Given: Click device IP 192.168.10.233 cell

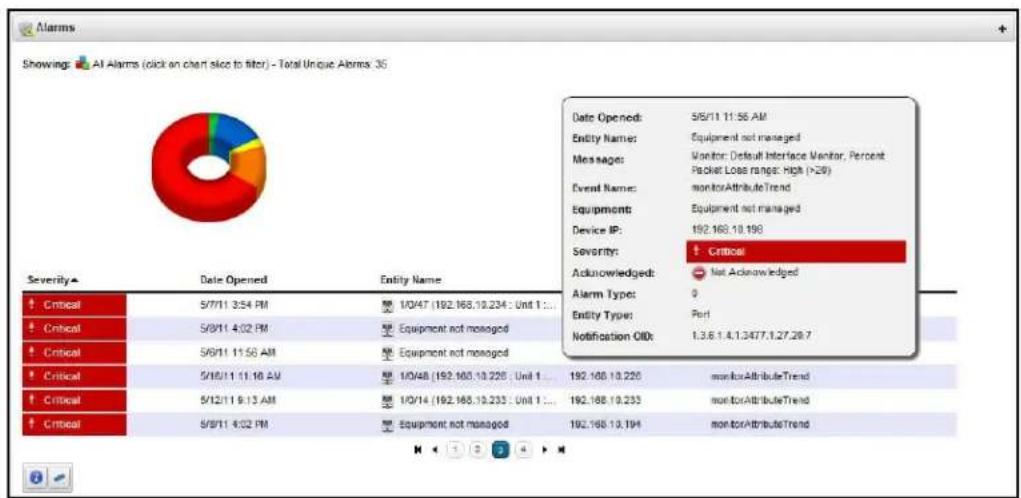Looking at the screenshot, I should (606, 400).
